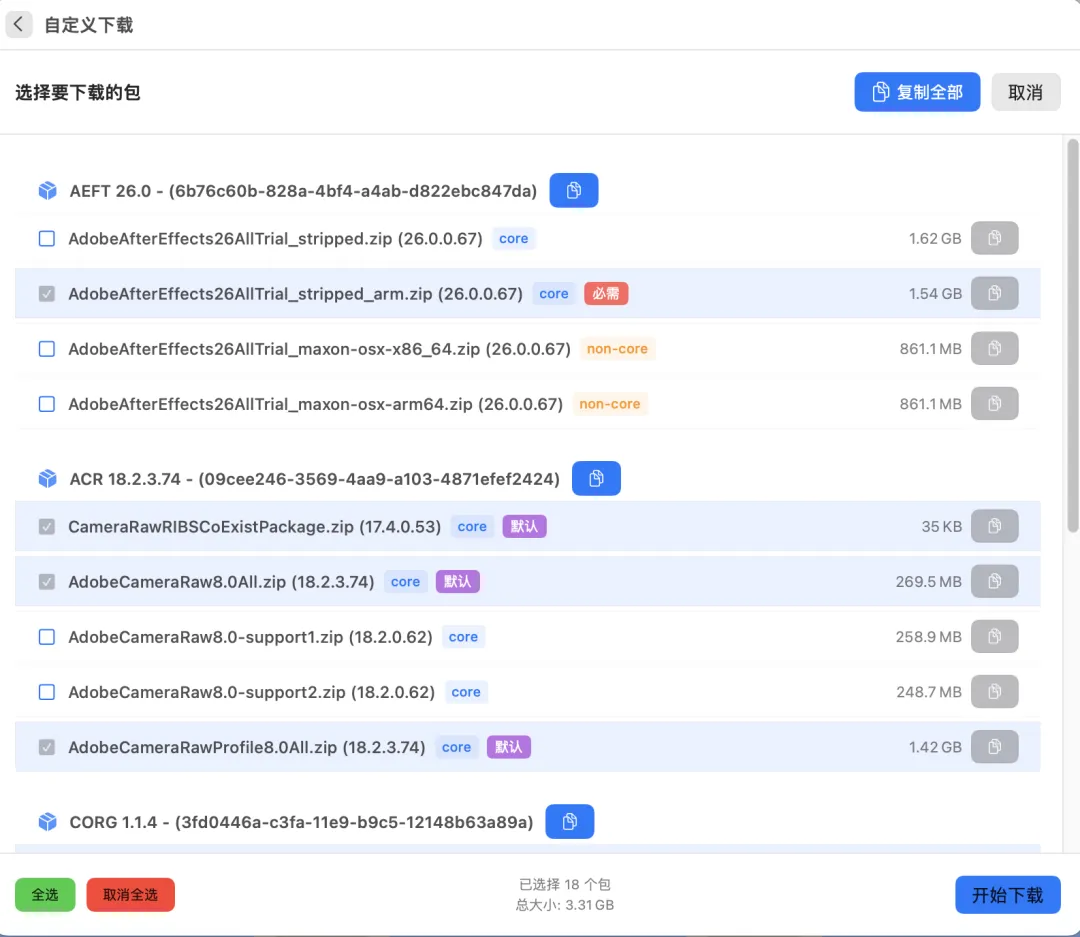Click the 复制全部 copy all button
This screenshot has width=1080, height=937.
click(917, 92)
